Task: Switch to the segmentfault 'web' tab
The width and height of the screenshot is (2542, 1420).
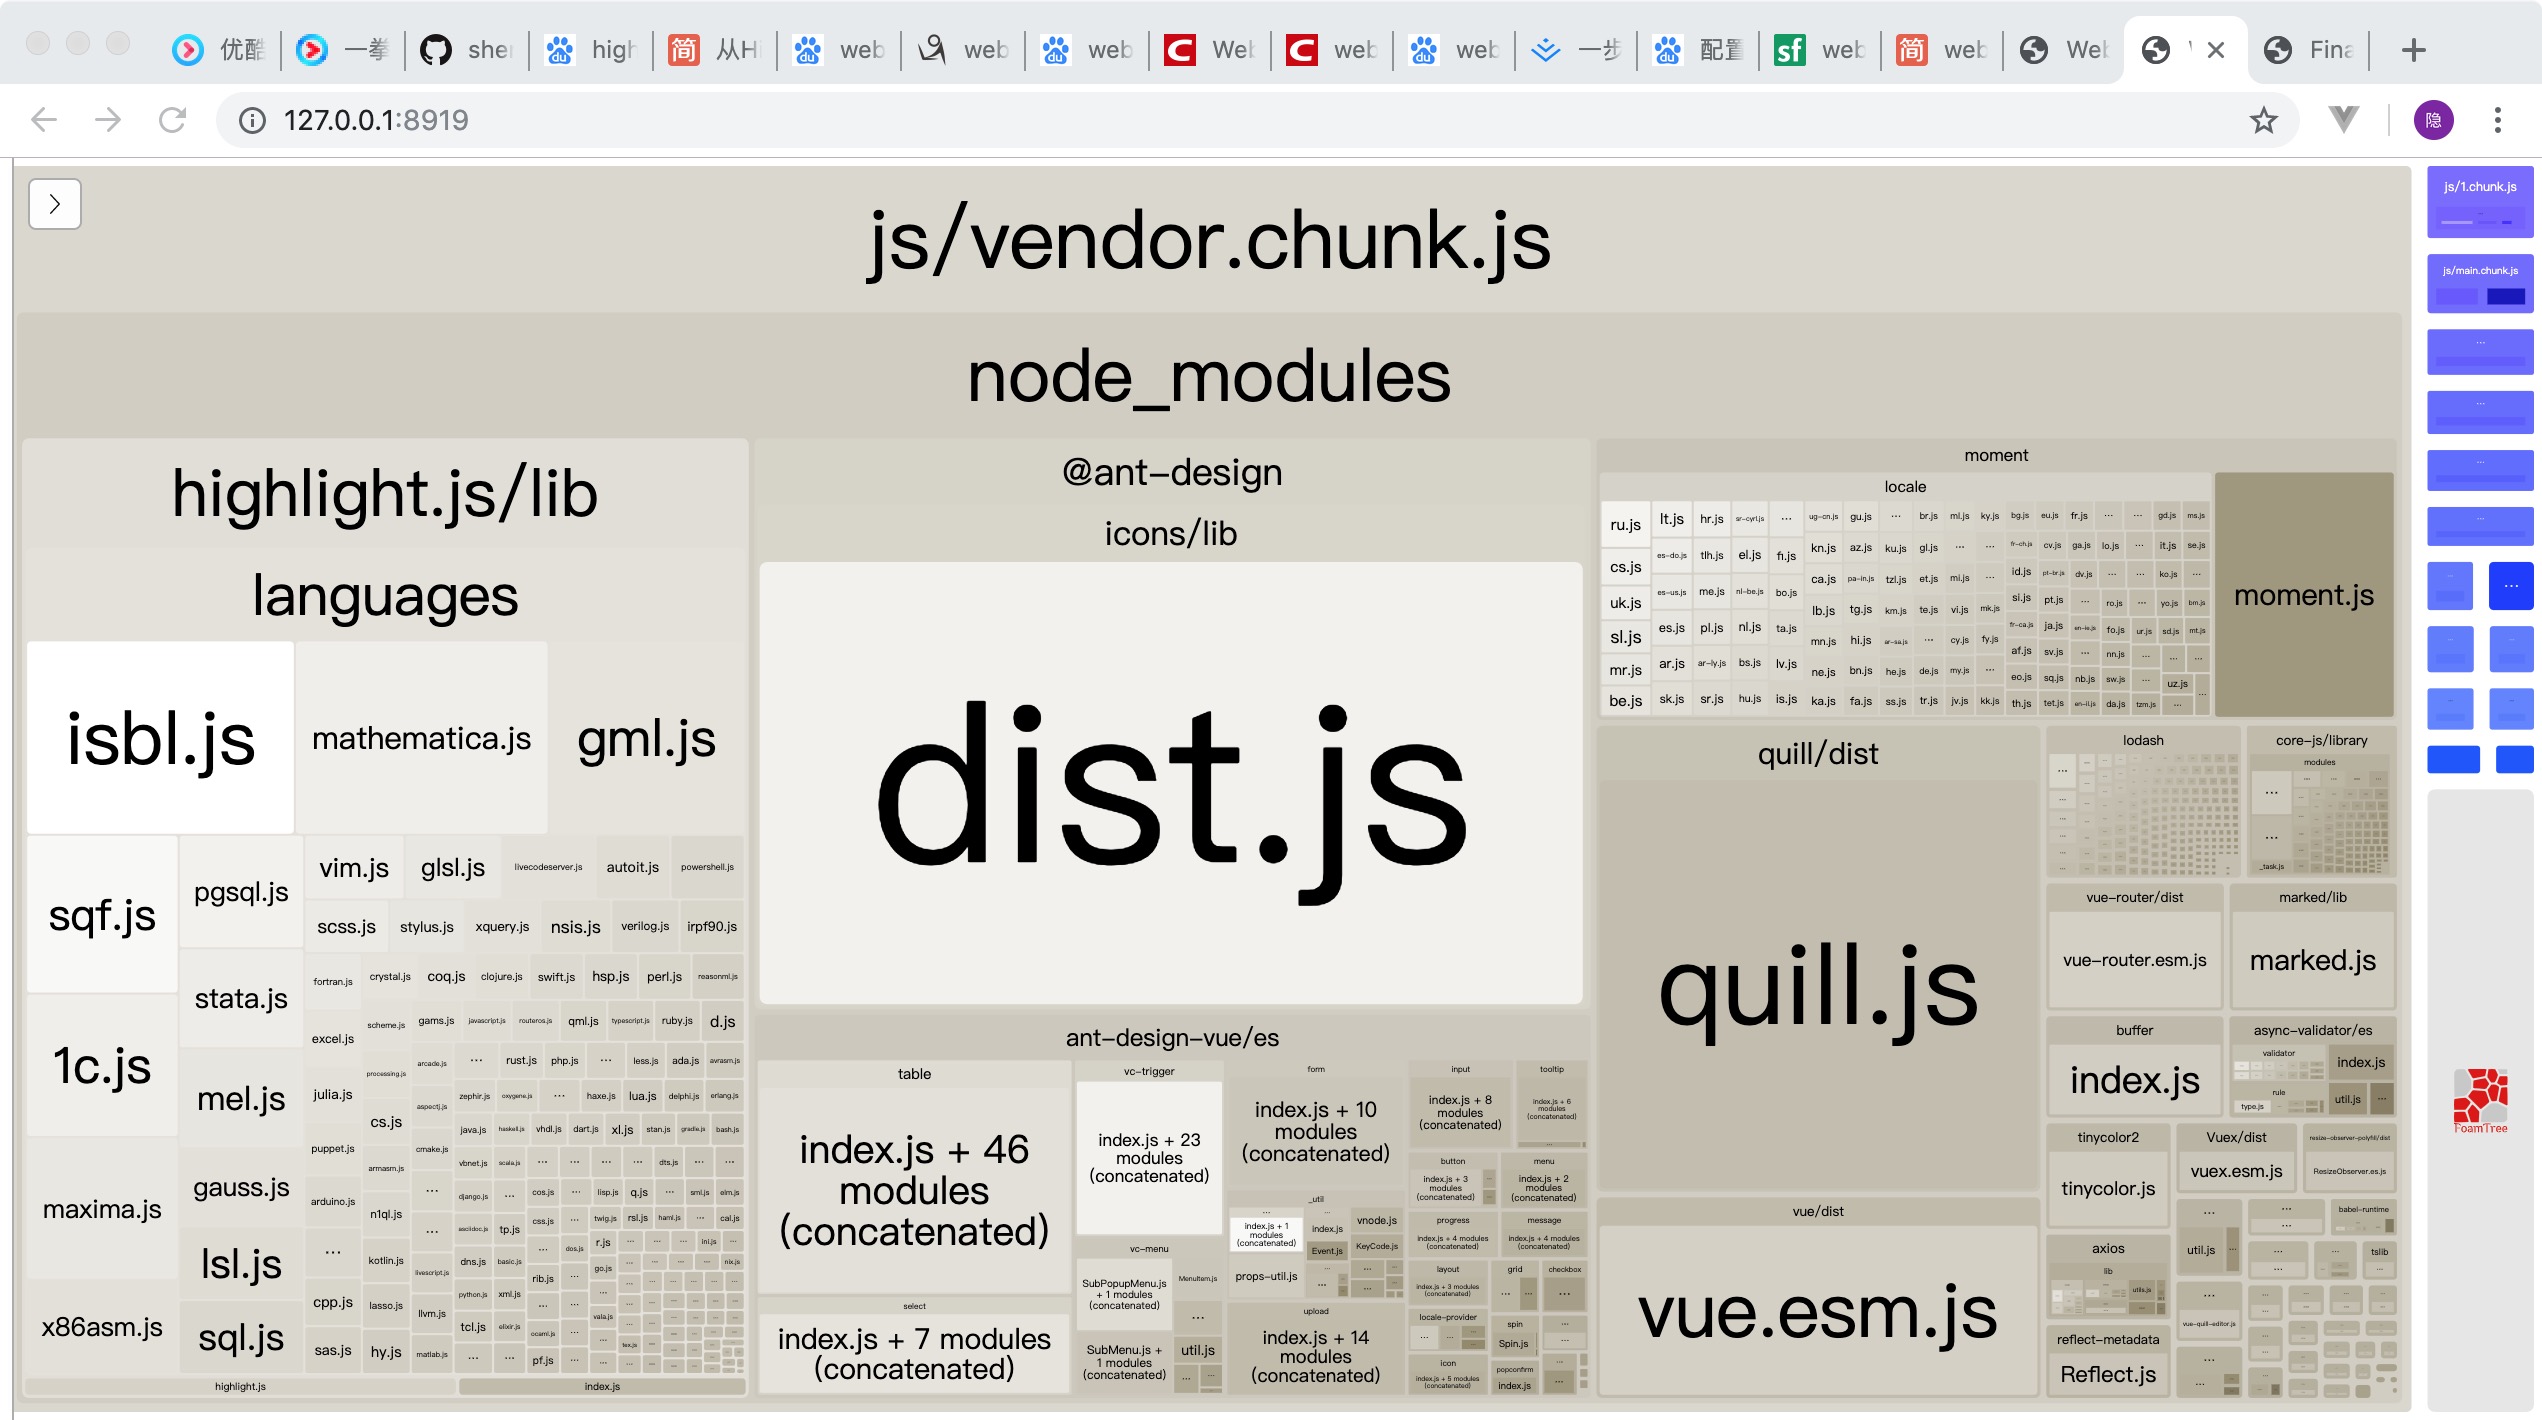Action: [x=1820, y=50]
